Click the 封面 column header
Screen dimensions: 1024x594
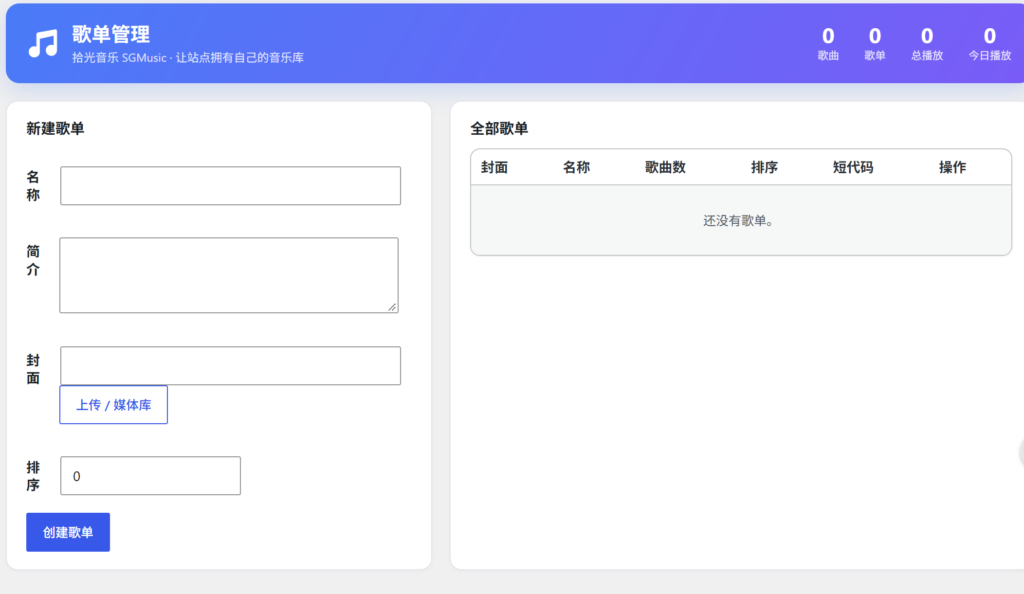[x=494, y=167]
